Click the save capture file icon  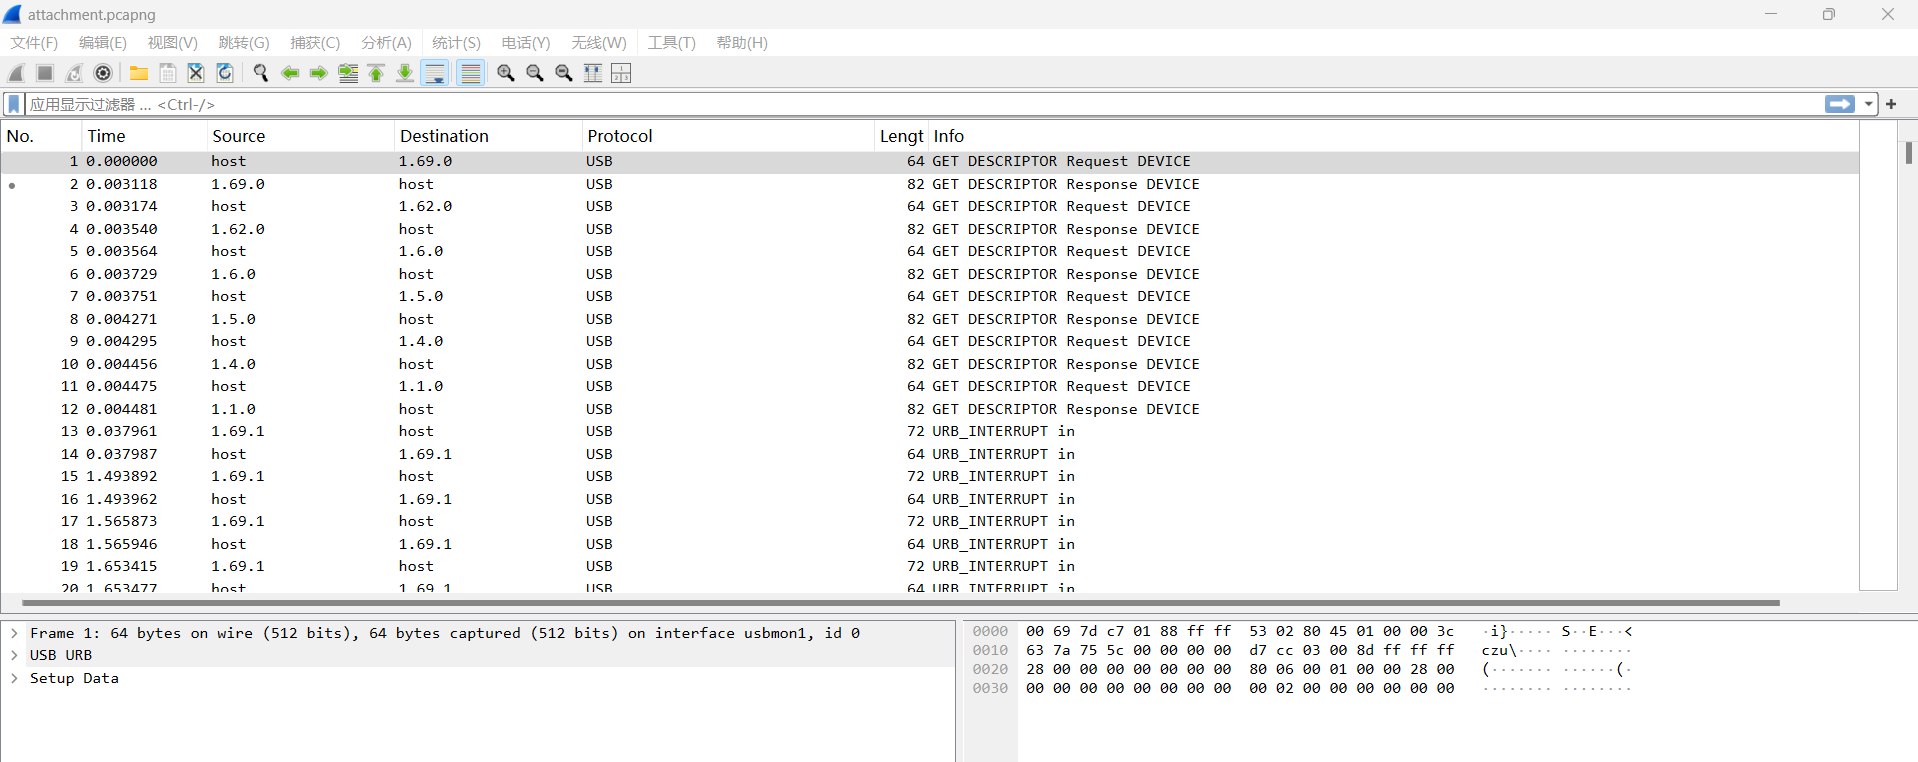(x=168, y=73)
